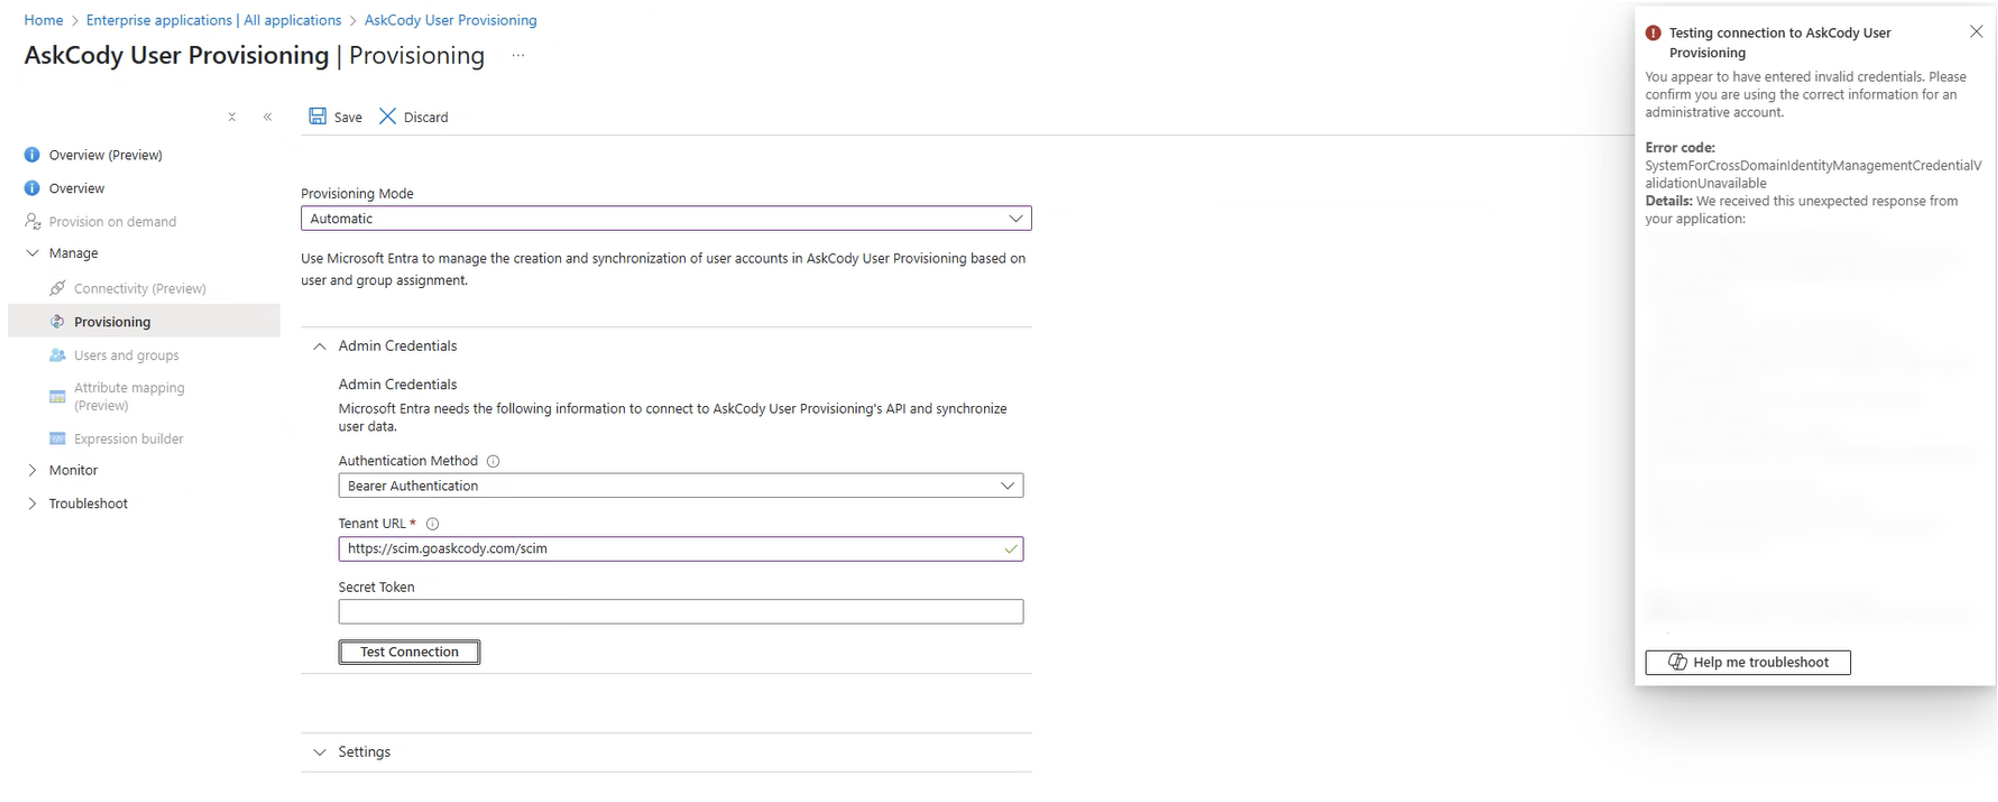Click the Overview (Preview) info icon

click(x=32, y=155)
